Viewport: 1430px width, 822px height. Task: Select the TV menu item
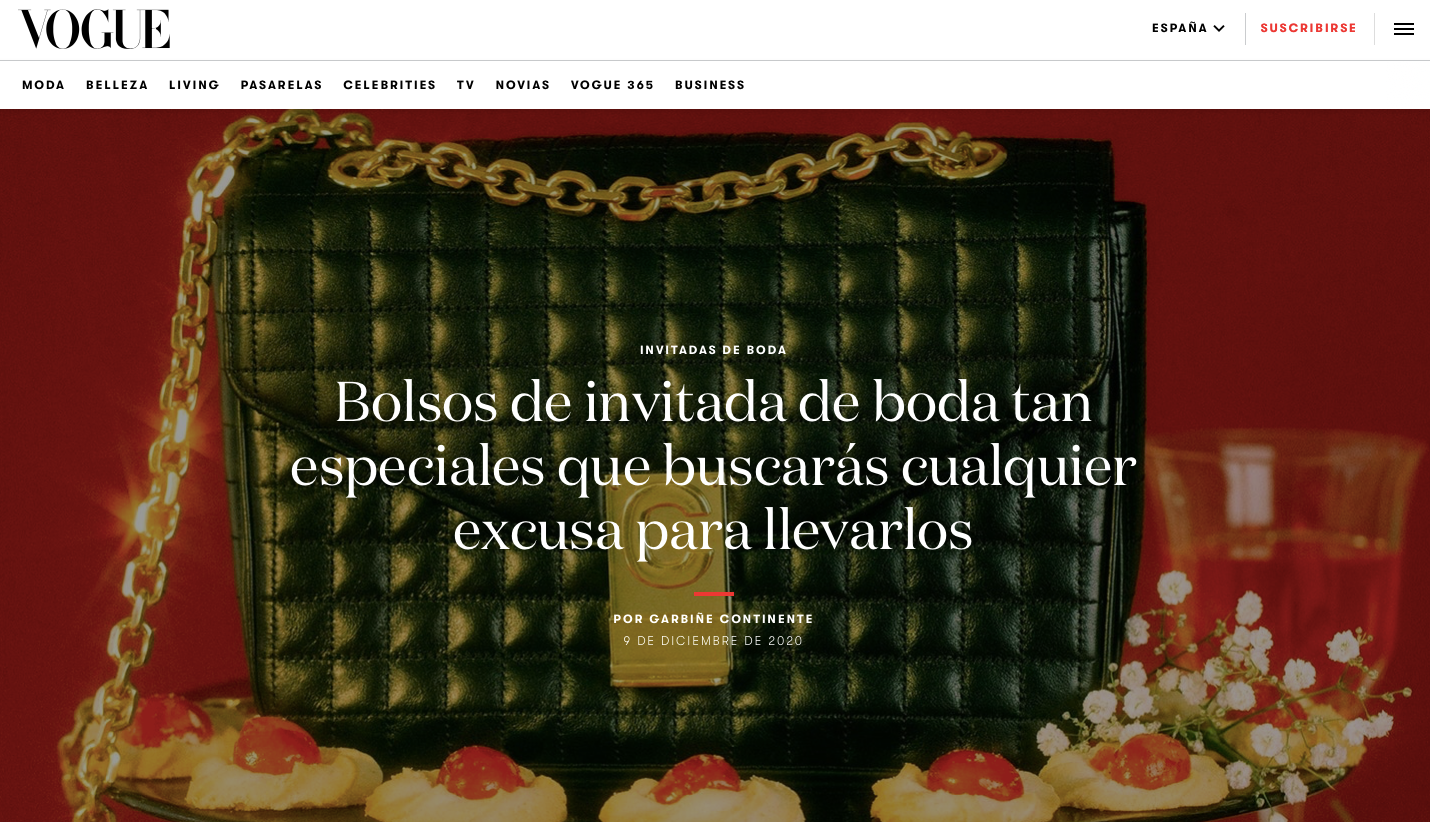tap(466, 85)
